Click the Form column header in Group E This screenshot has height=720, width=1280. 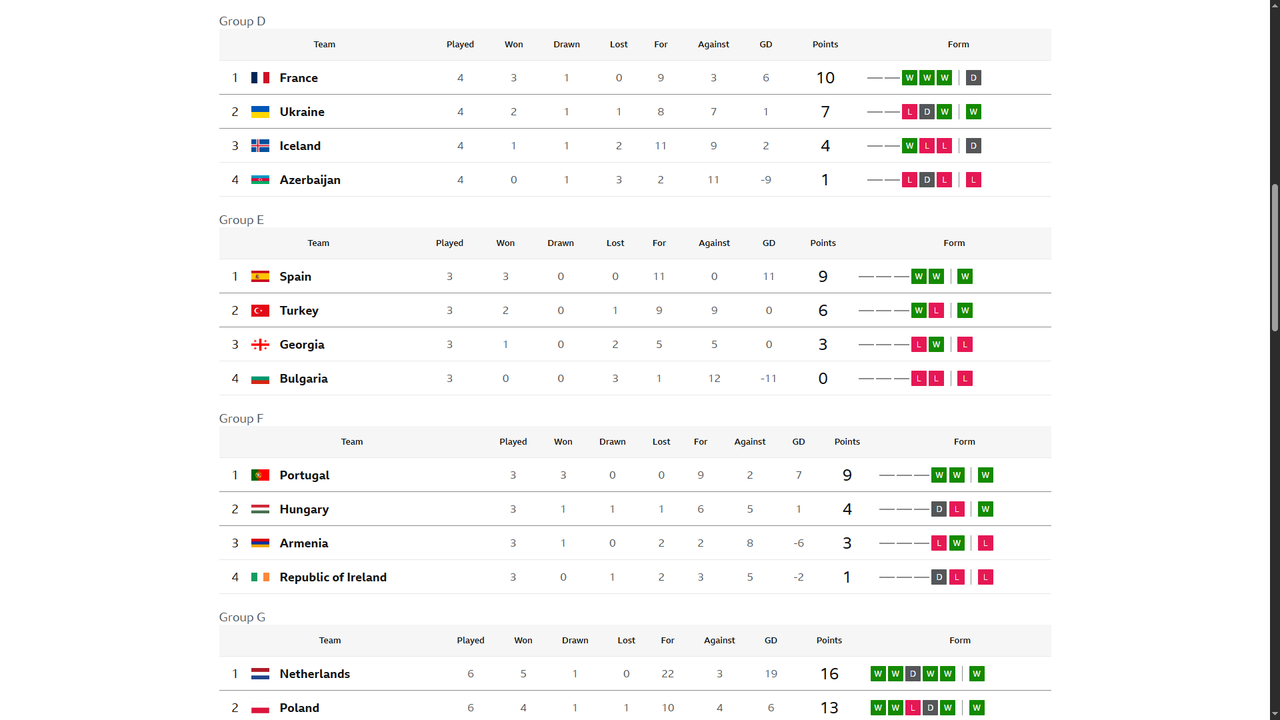pyautogui.click(x=954, y=244)
